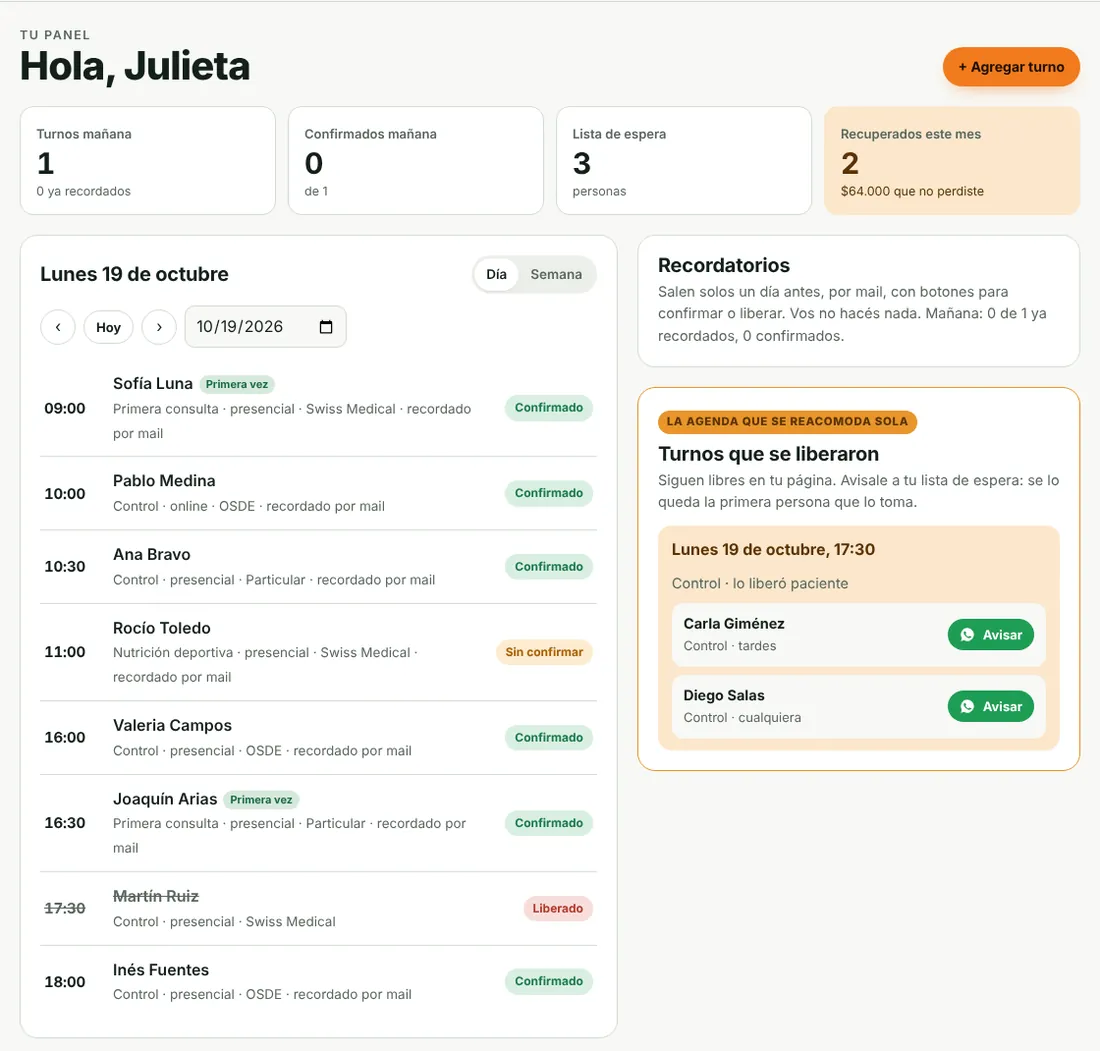Open the Turnos mañana card
This screenshot has height=1051, width=1100.
[x=148, y=161]
